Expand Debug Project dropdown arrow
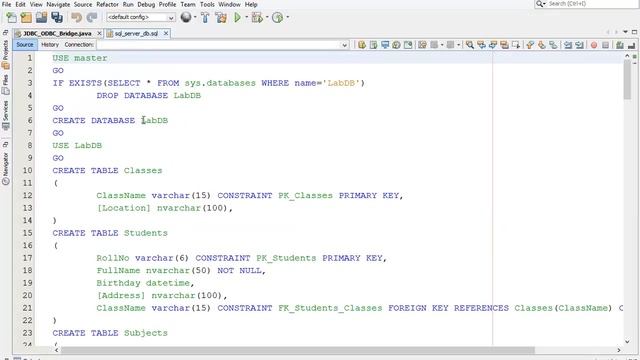640x360 pixels. coord(267,18)
